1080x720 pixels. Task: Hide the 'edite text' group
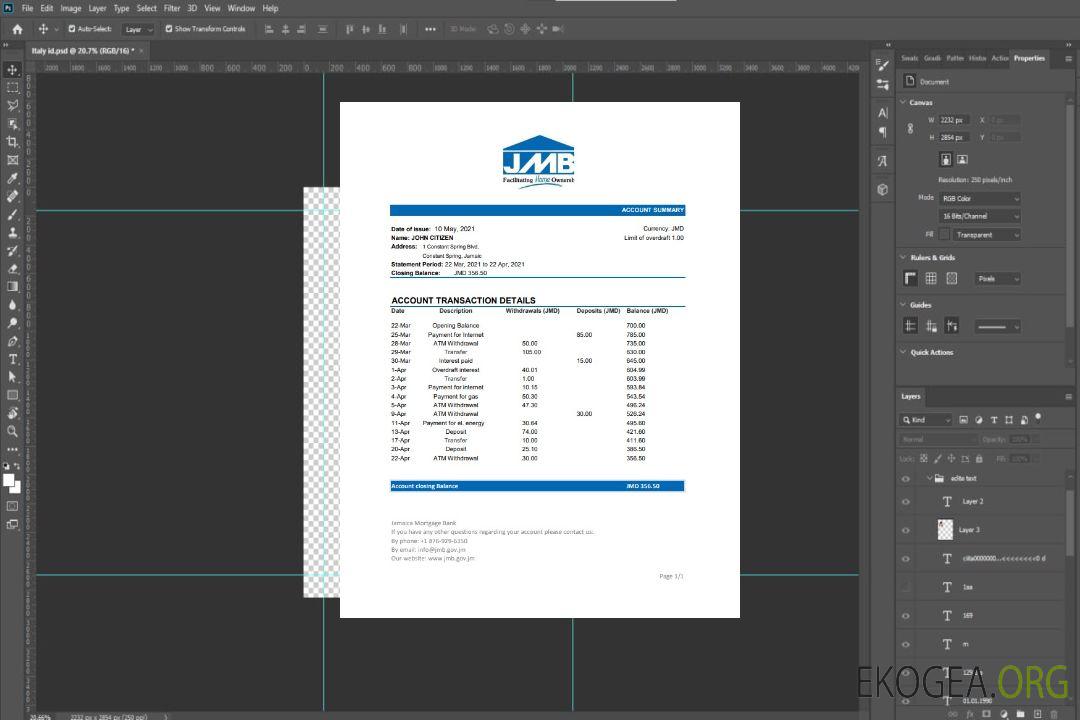coord(906,479)
